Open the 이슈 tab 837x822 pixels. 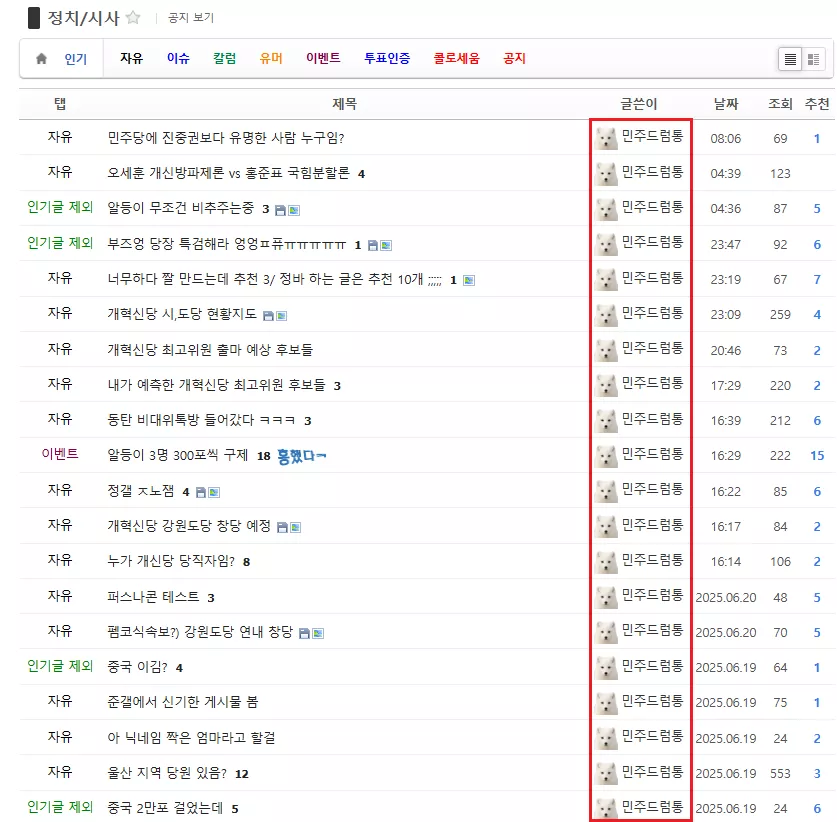pos(178,58)
